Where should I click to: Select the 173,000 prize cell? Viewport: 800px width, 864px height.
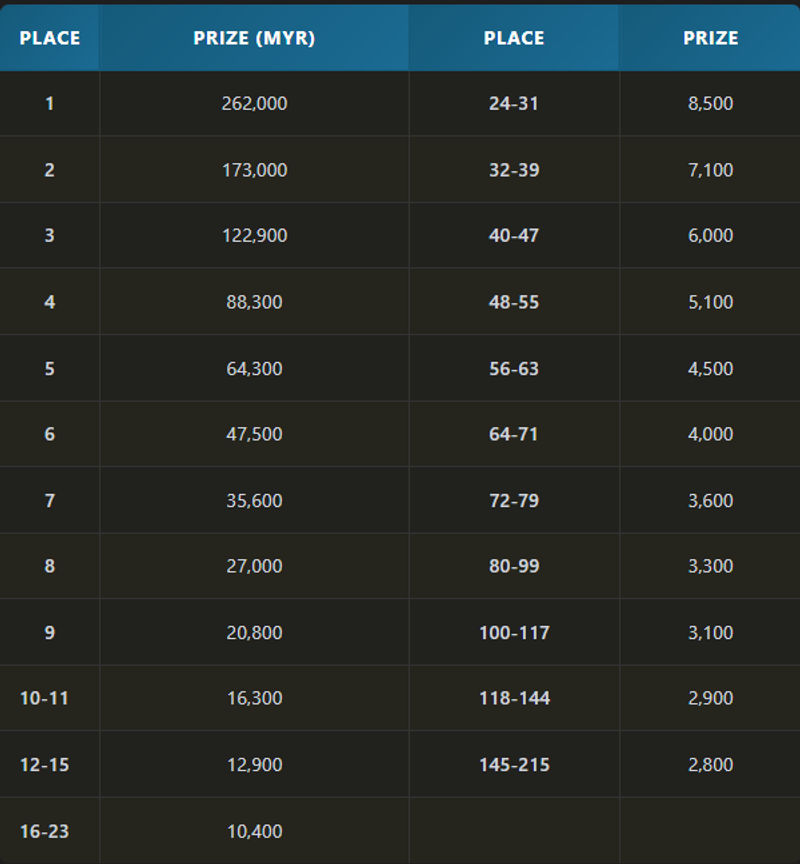point(254,170)
